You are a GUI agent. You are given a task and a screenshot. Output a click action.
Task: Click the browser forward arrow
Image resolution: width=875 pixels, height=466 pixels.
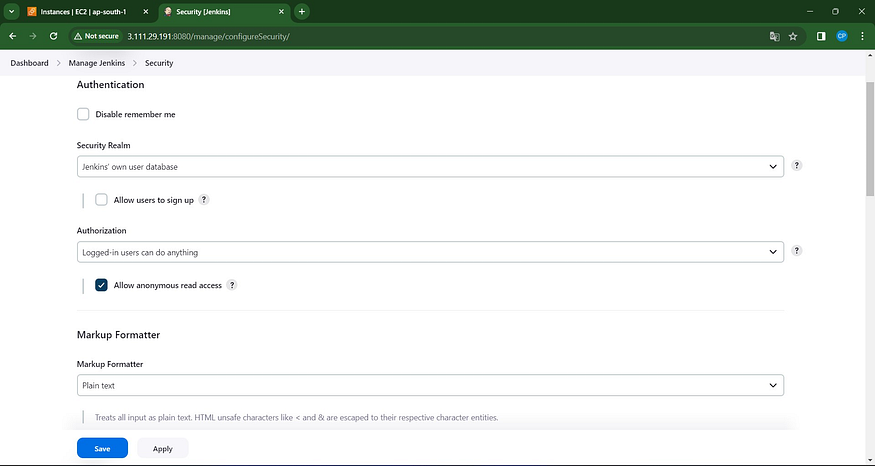tap(33, 36)
